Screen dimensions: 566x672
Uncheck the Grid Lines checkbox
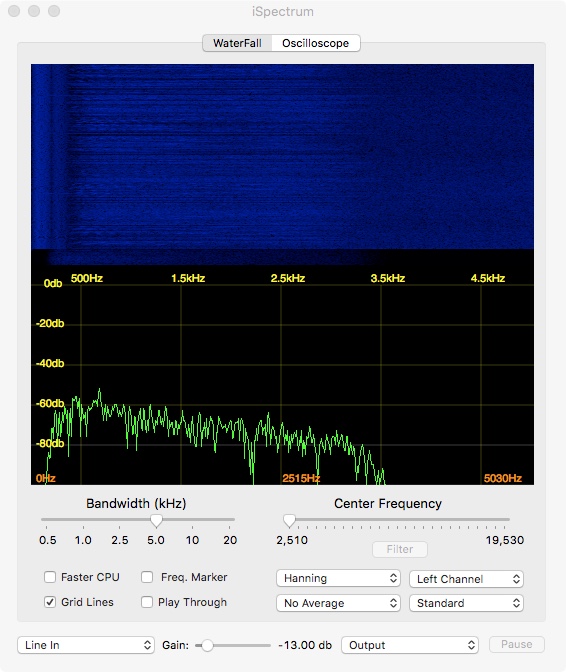pos(50,602)
